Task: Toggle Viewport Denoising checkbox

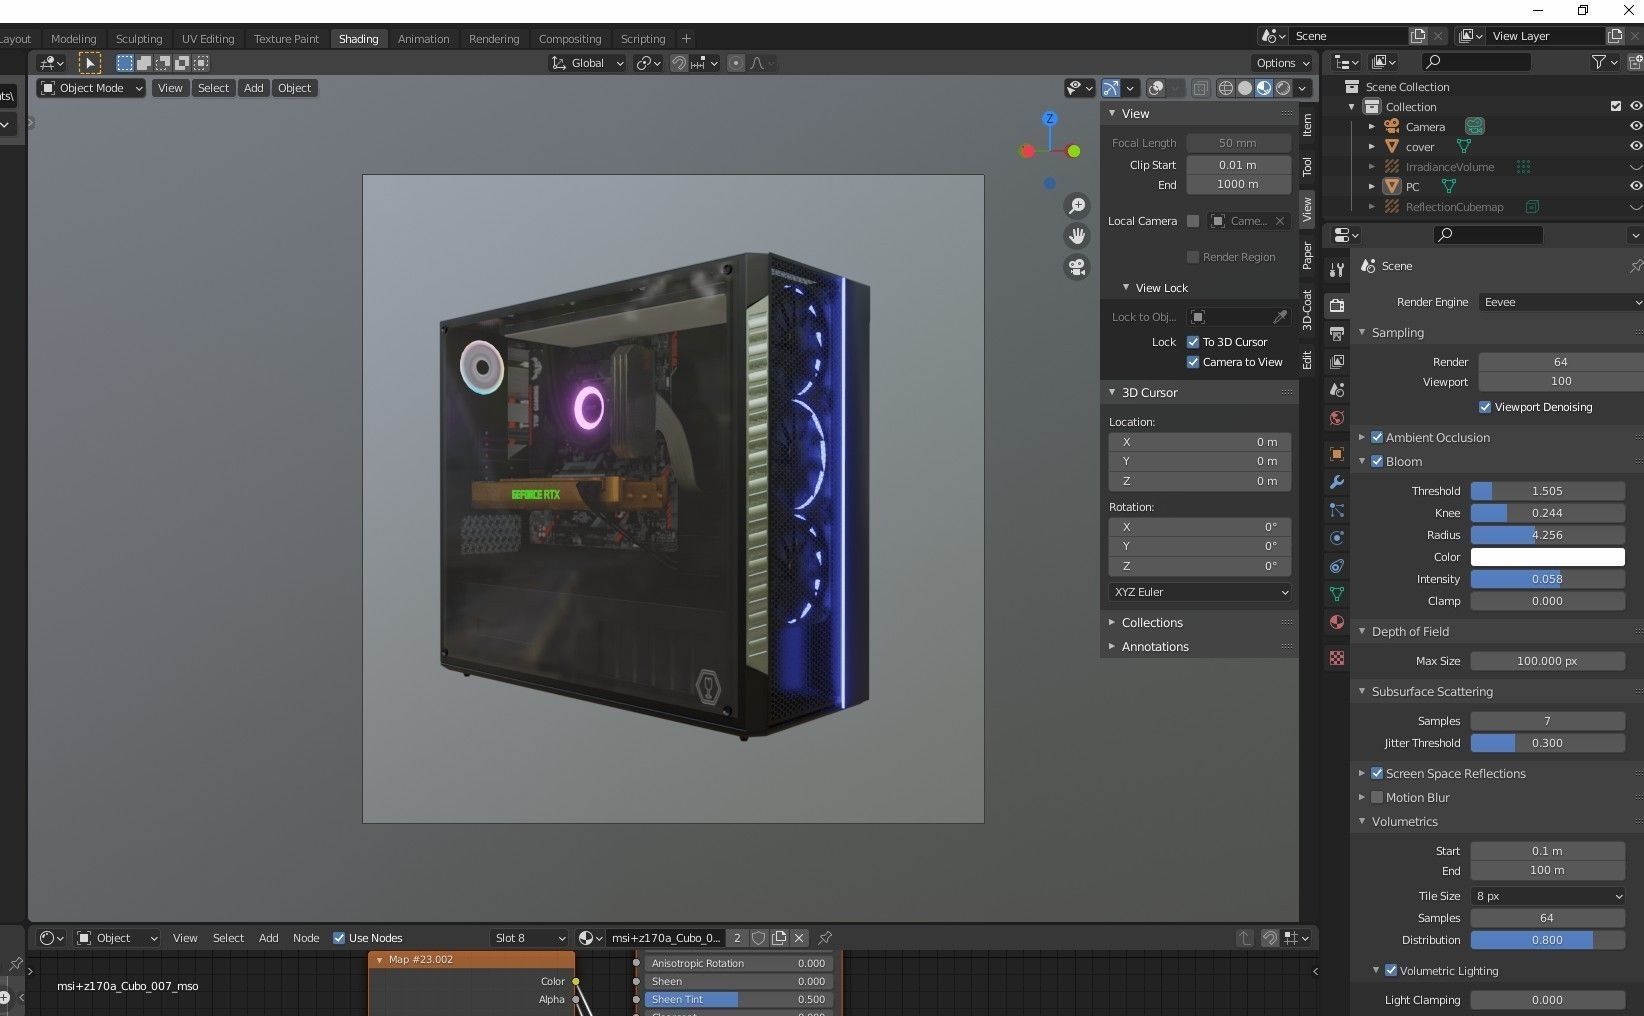Action: click(1485, 407)
